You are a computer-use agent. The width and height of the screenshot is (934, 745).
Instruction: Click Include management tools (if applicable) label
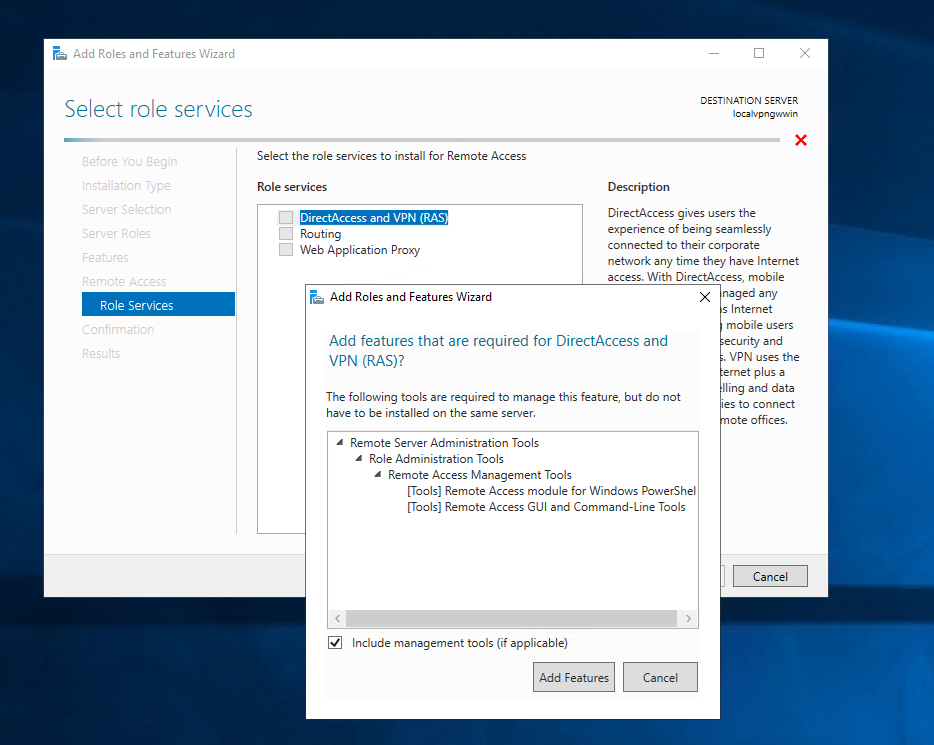[459, 643]
